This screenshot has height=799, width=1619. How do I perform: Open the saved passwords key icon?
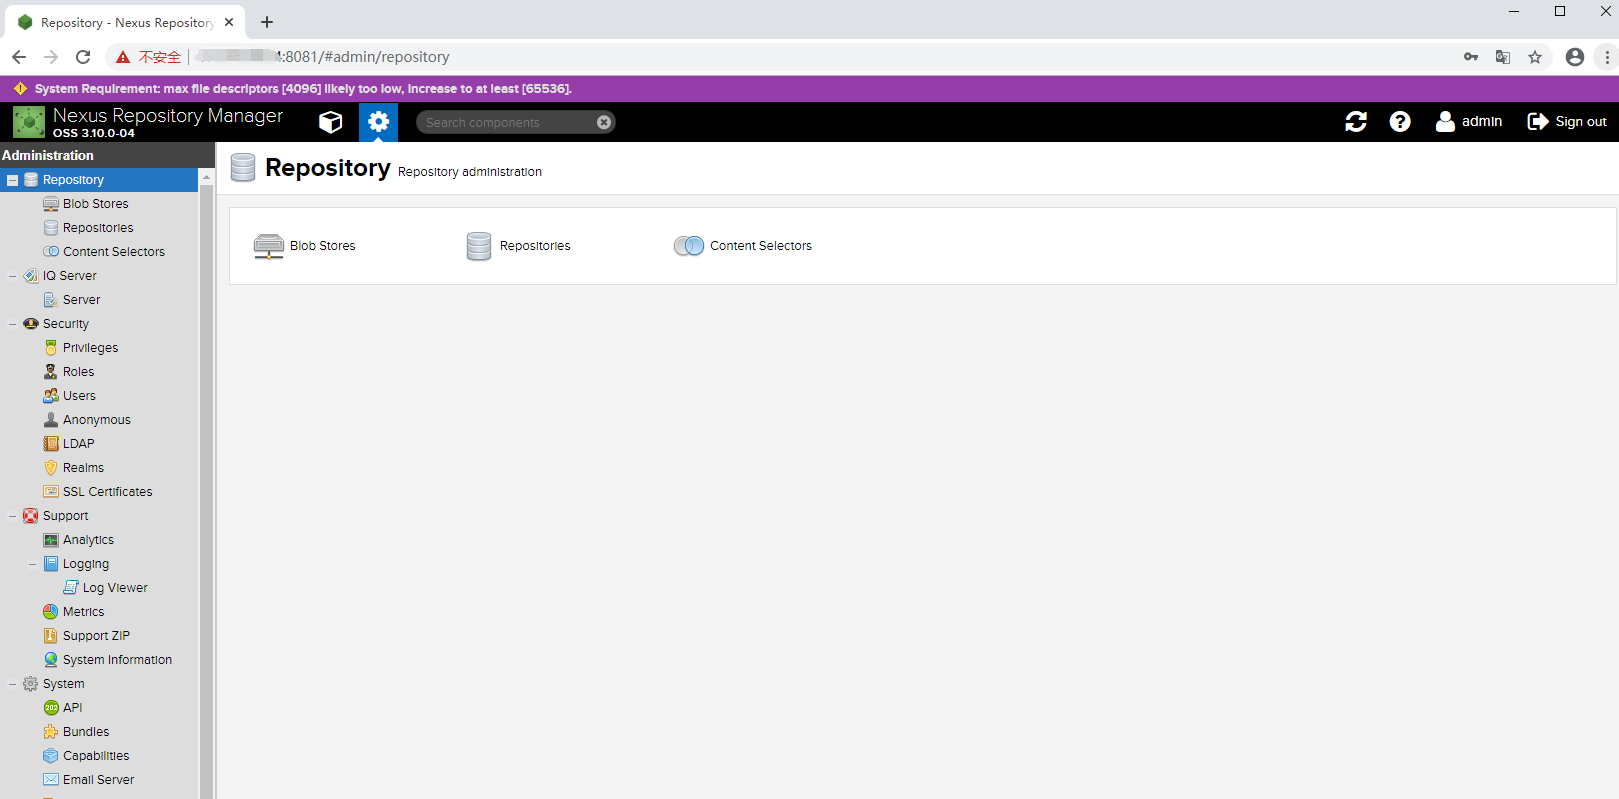pos(1471,57)
